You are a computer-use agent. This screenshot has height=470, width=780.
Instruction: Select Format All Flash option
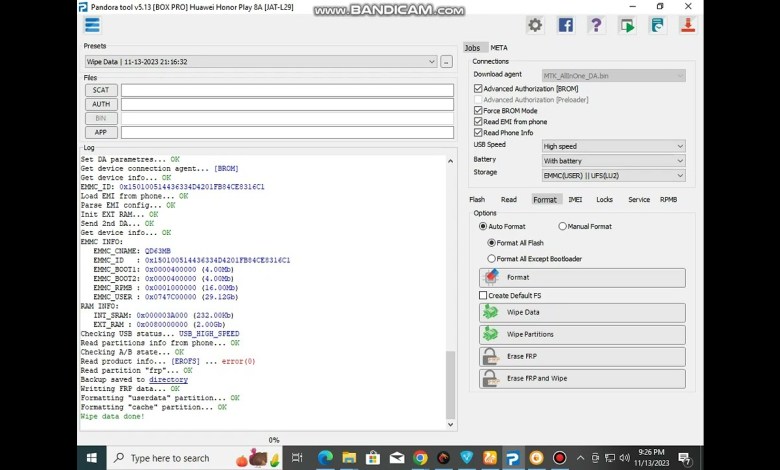pos(491,243)
